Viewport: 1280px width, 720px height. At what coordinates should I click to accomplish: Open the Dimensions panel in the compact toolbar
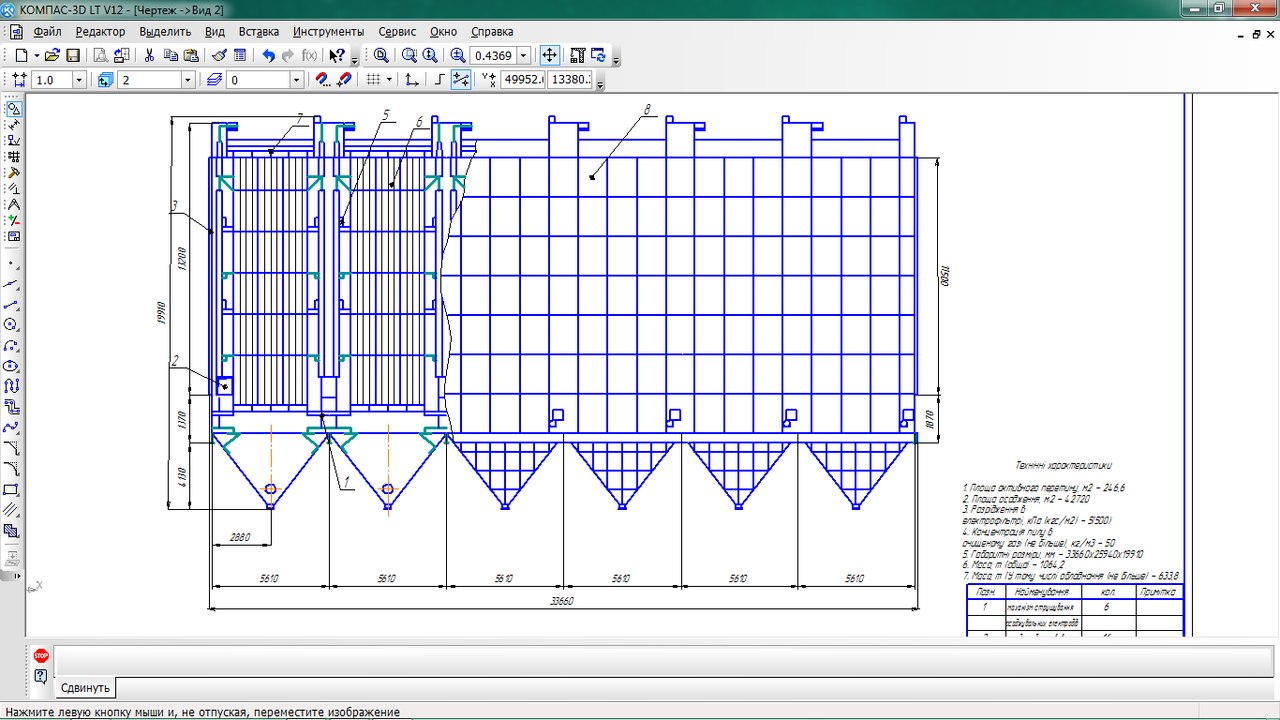[13, 124]
